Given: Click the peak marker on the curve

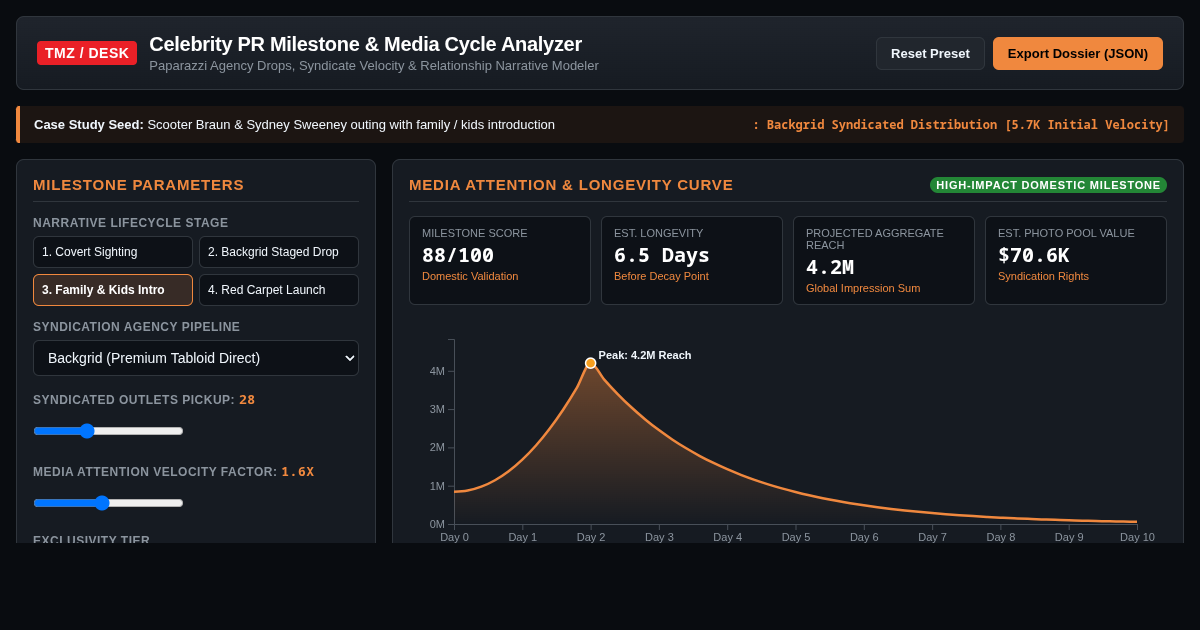Looking at the screenshot, I should tap(591, 363).
